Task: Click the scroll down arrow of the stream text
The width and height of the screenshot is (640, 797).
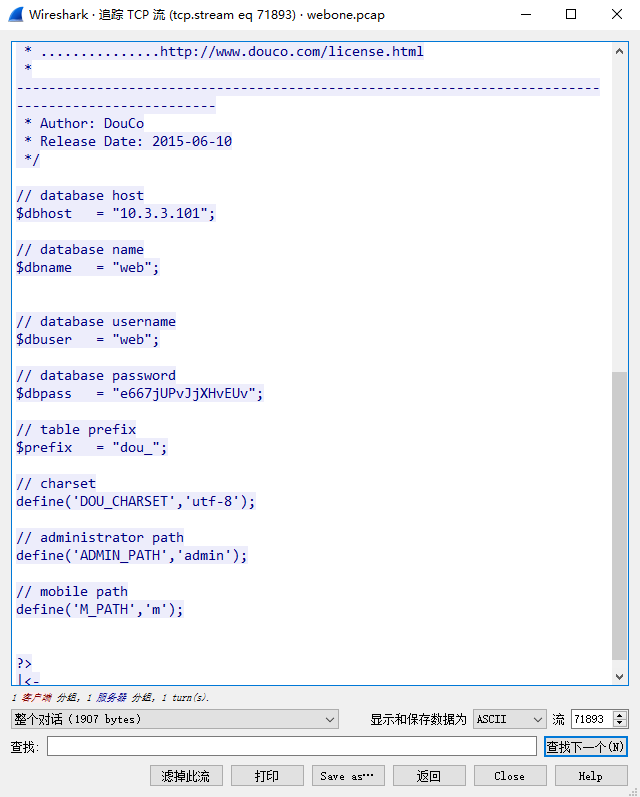Action: click(x=619, y=677)
